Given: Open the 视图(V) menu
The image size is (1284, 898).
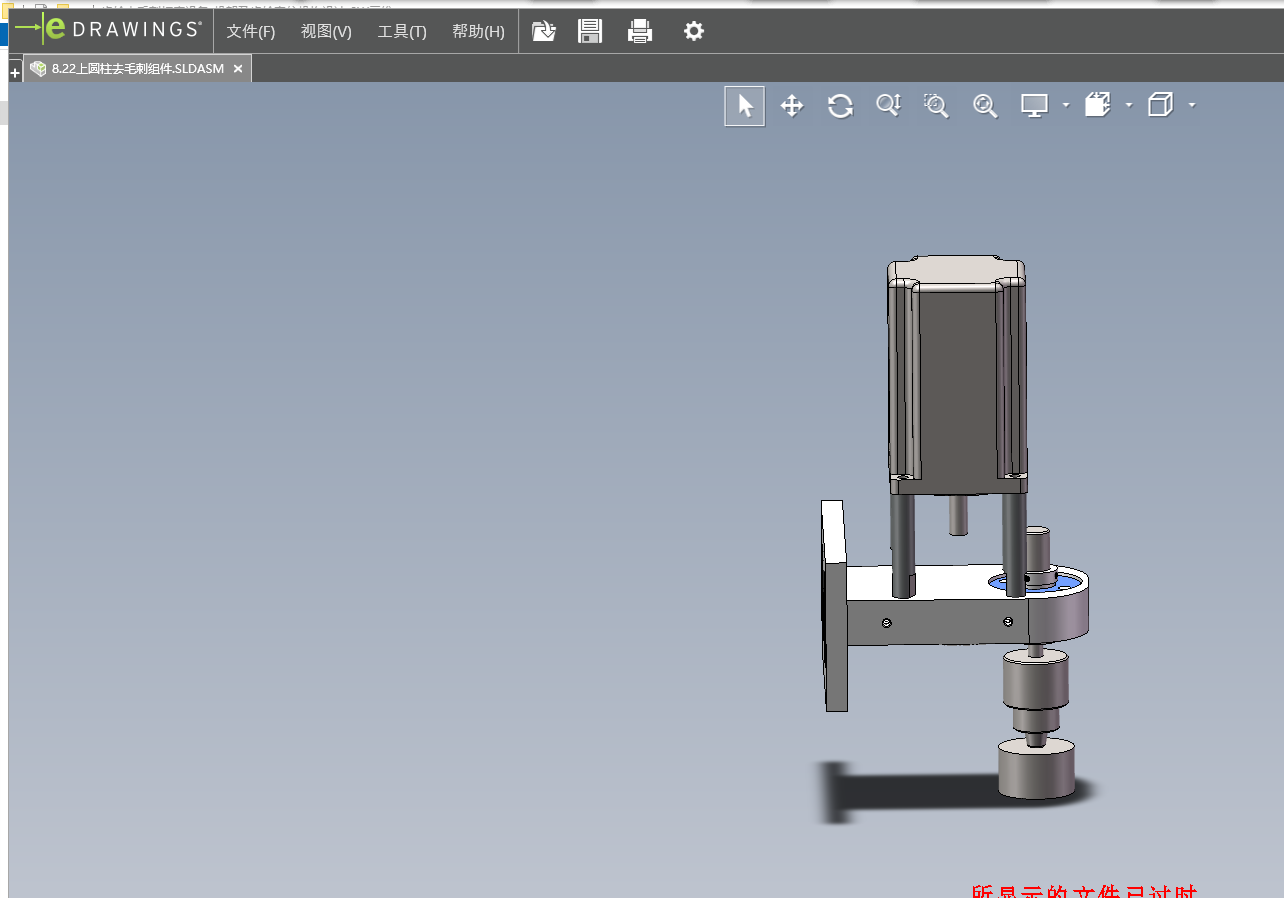Looking at the screenshot, I should 326,31.
